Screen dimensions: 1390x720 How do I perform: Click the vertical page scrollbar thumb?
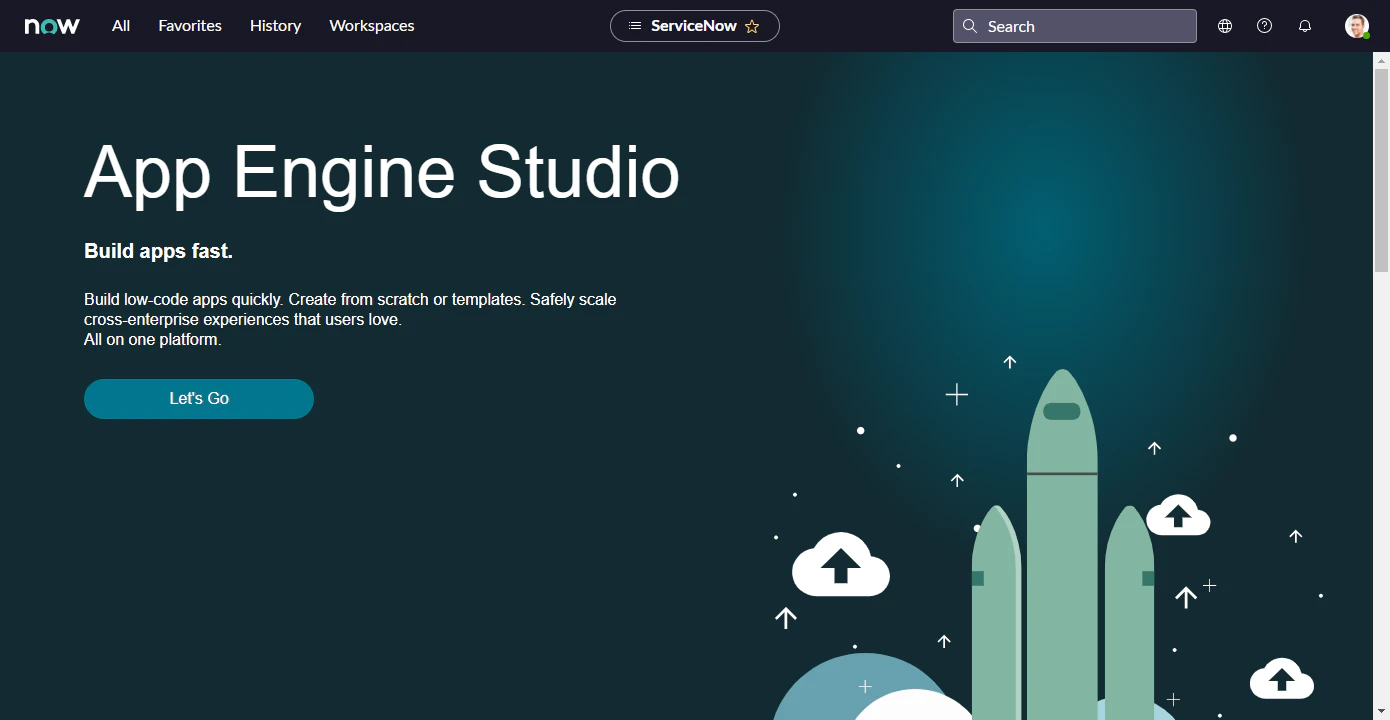1381,170
